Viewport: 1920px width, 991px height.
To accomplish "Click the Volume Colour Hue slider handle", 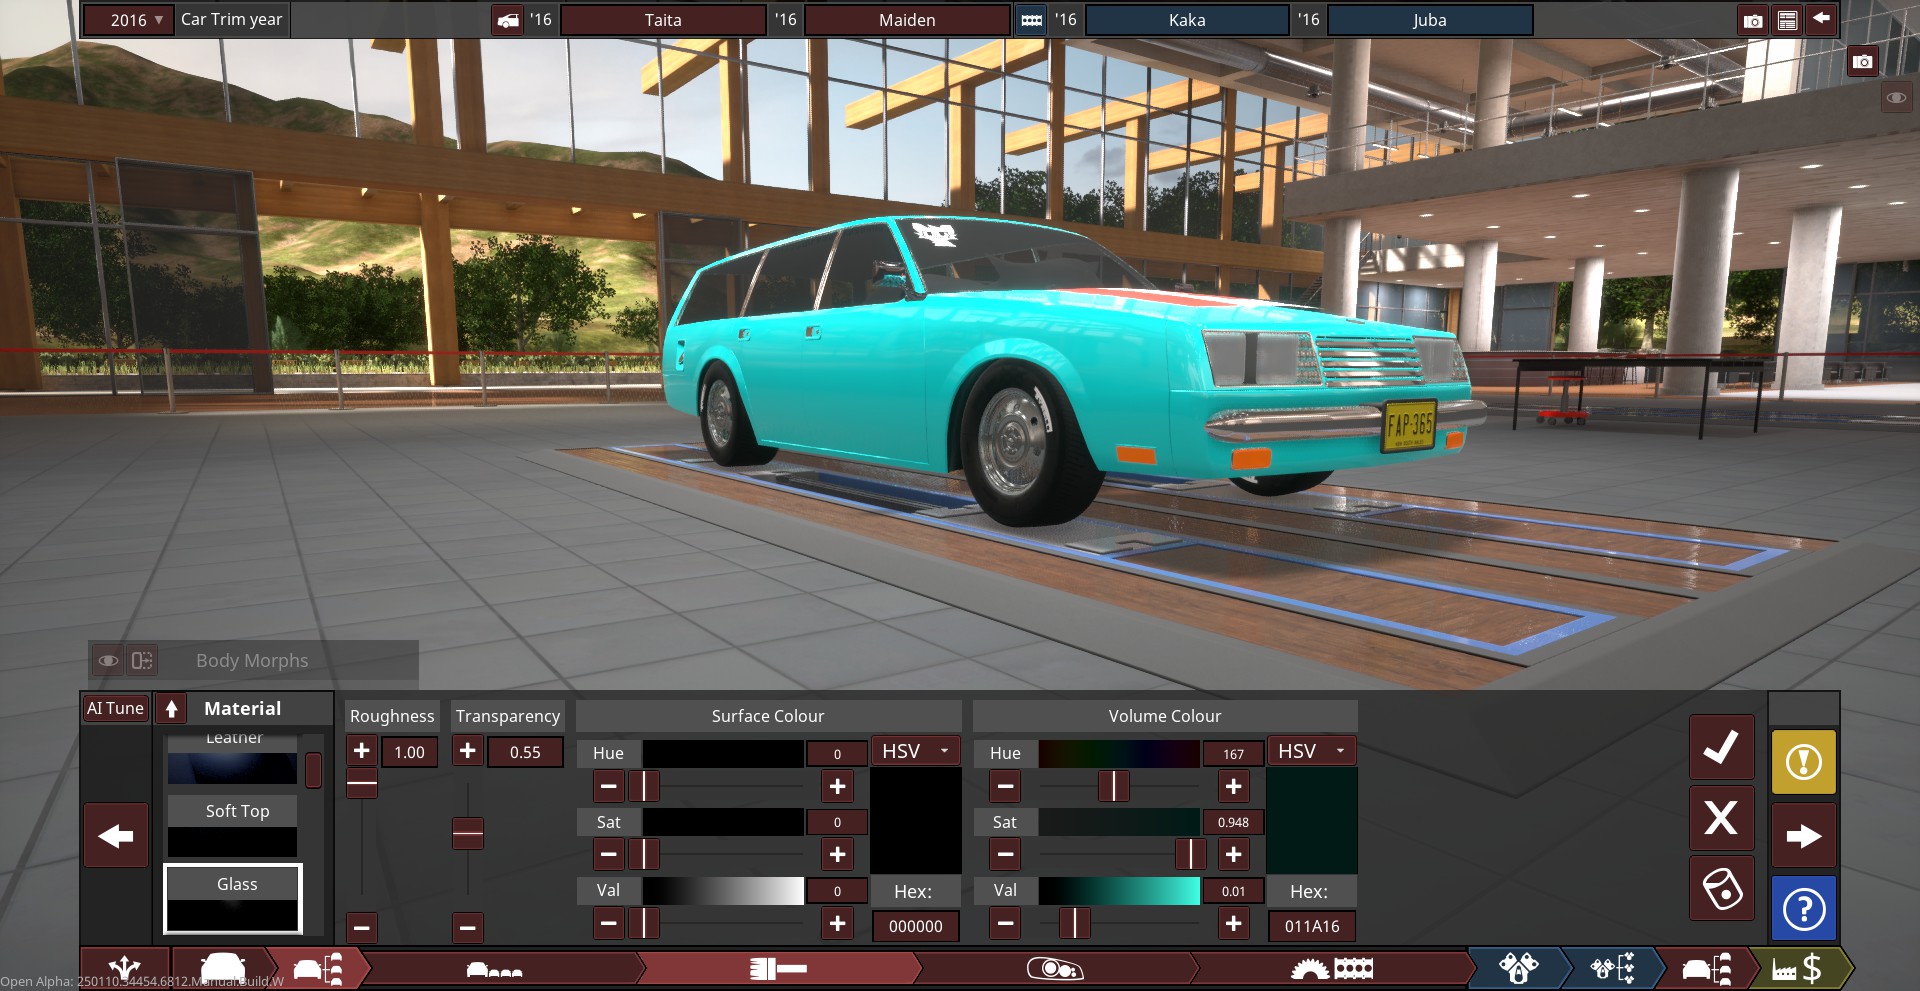I will click(x=1113, y=787).
